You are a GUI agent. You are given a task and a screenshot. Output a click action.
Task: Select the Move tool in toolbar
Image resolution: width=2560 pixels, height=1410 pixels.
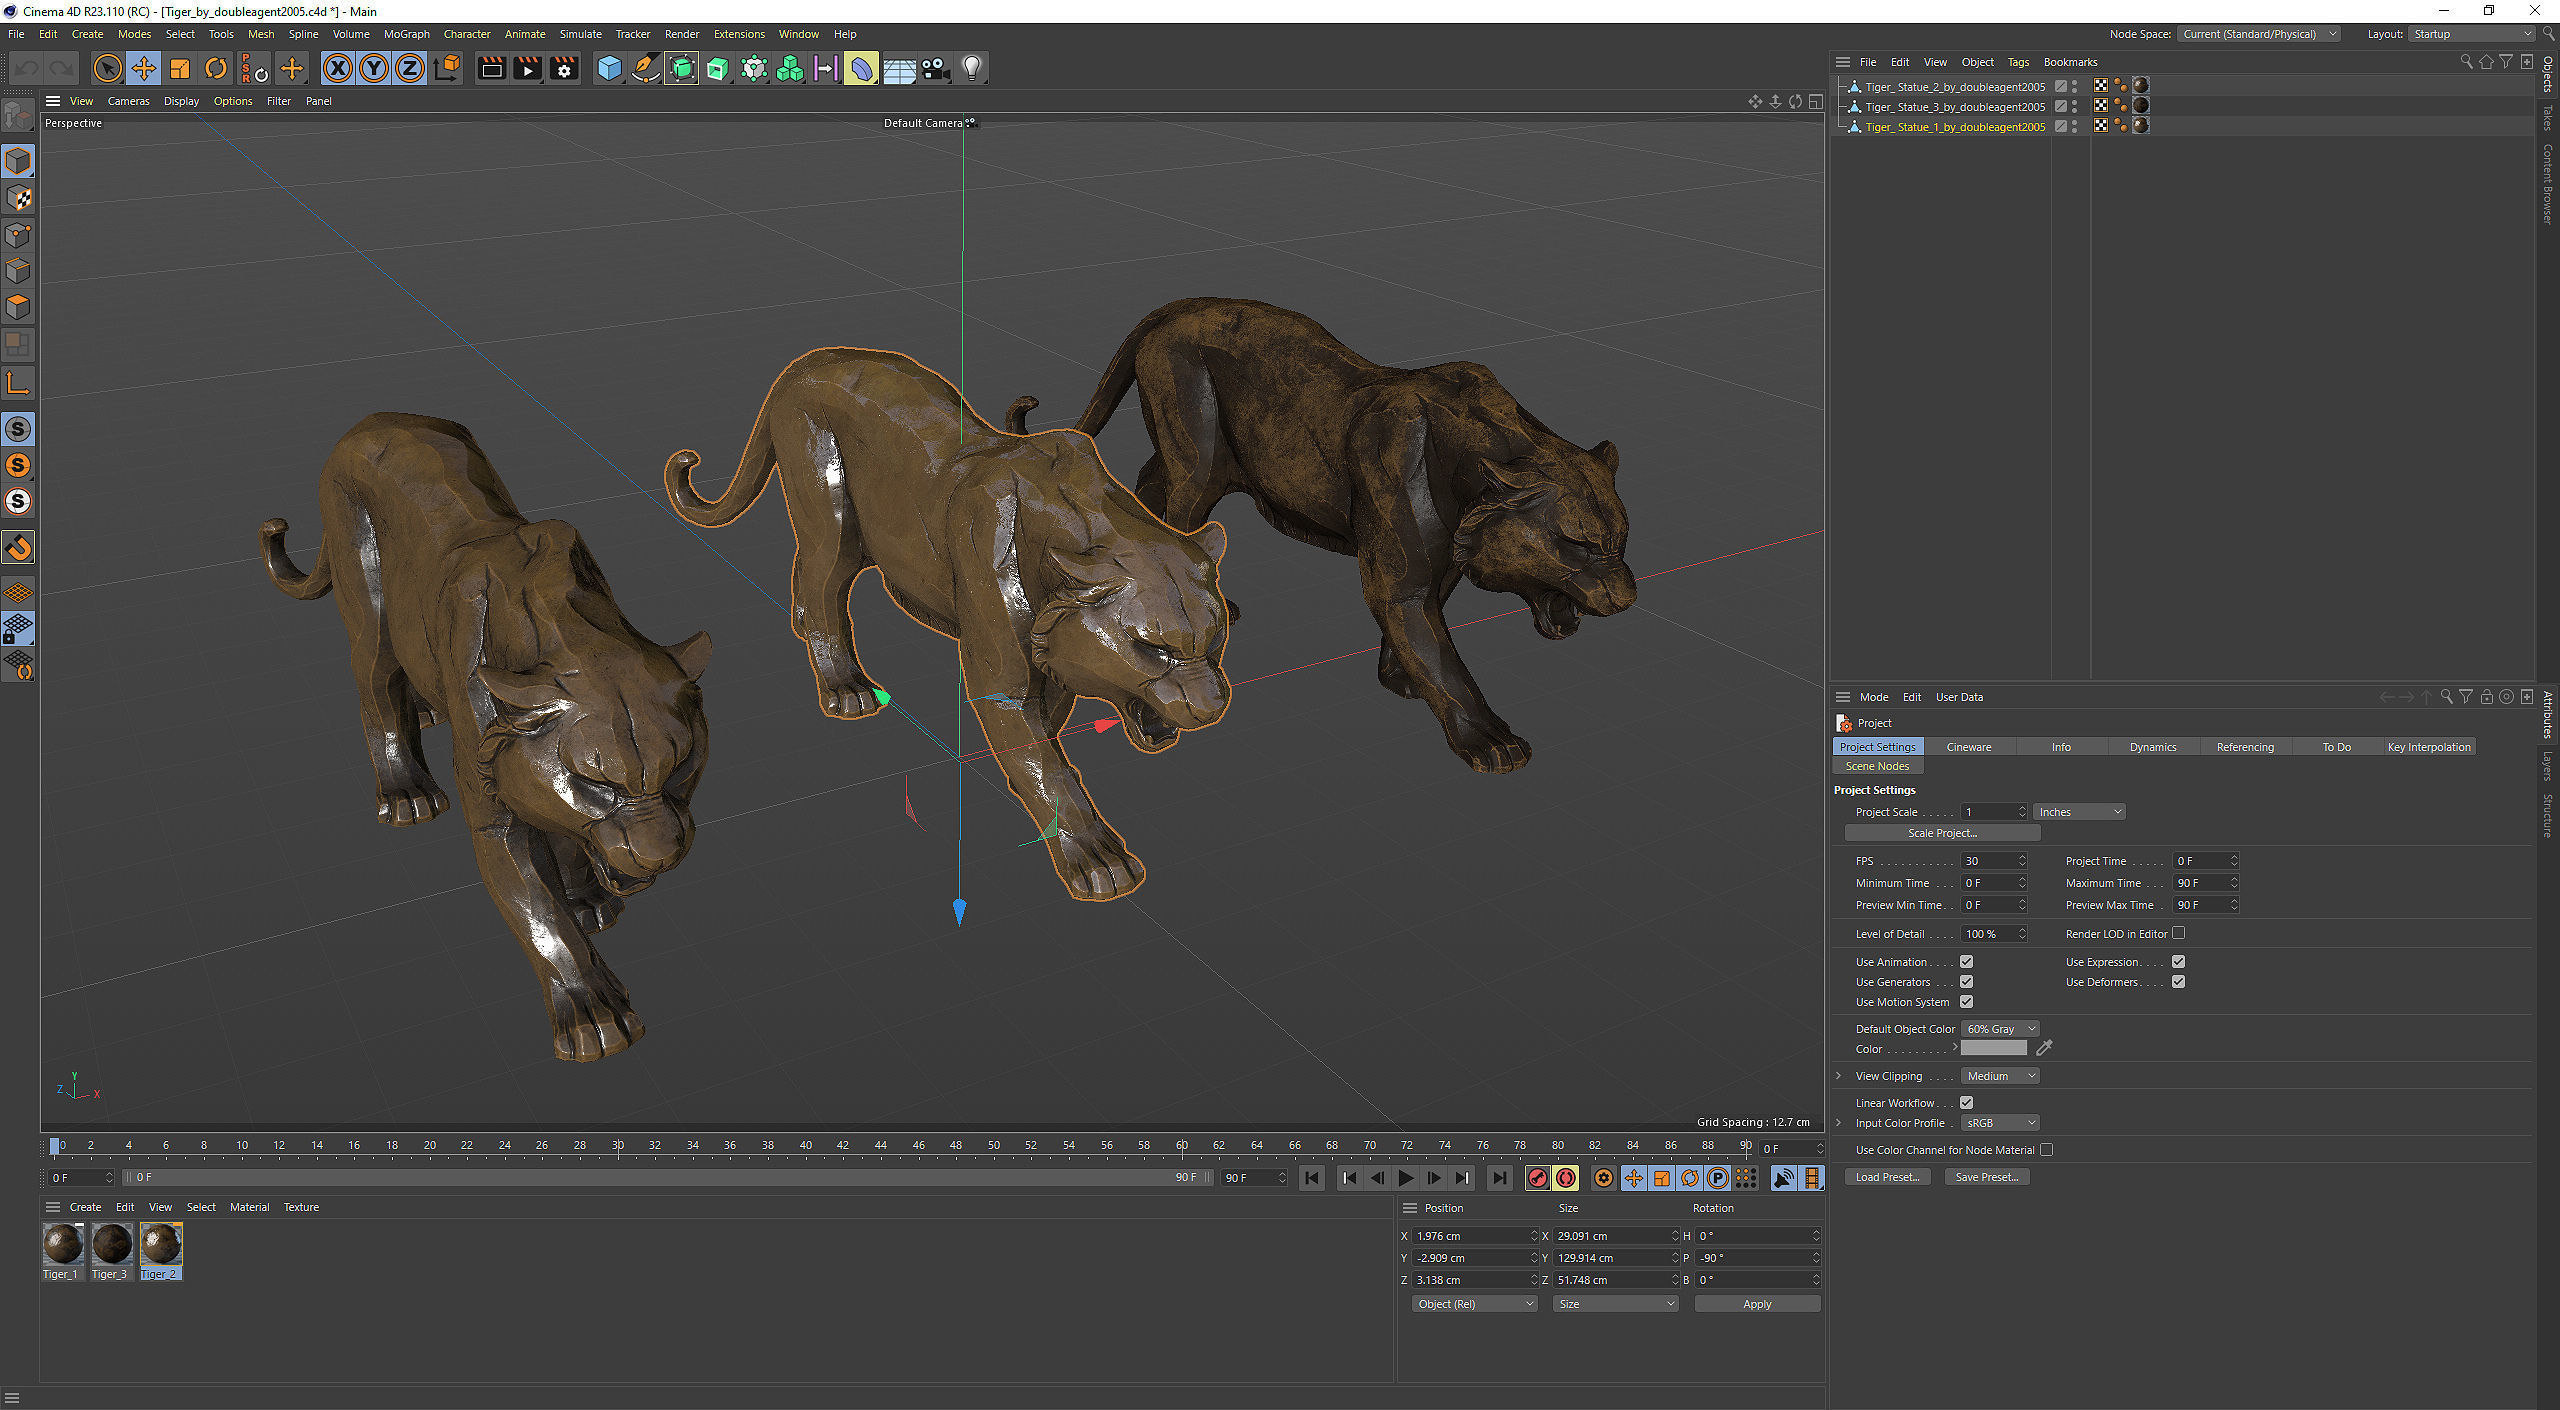pyautogui.click(x=144, y=68)
